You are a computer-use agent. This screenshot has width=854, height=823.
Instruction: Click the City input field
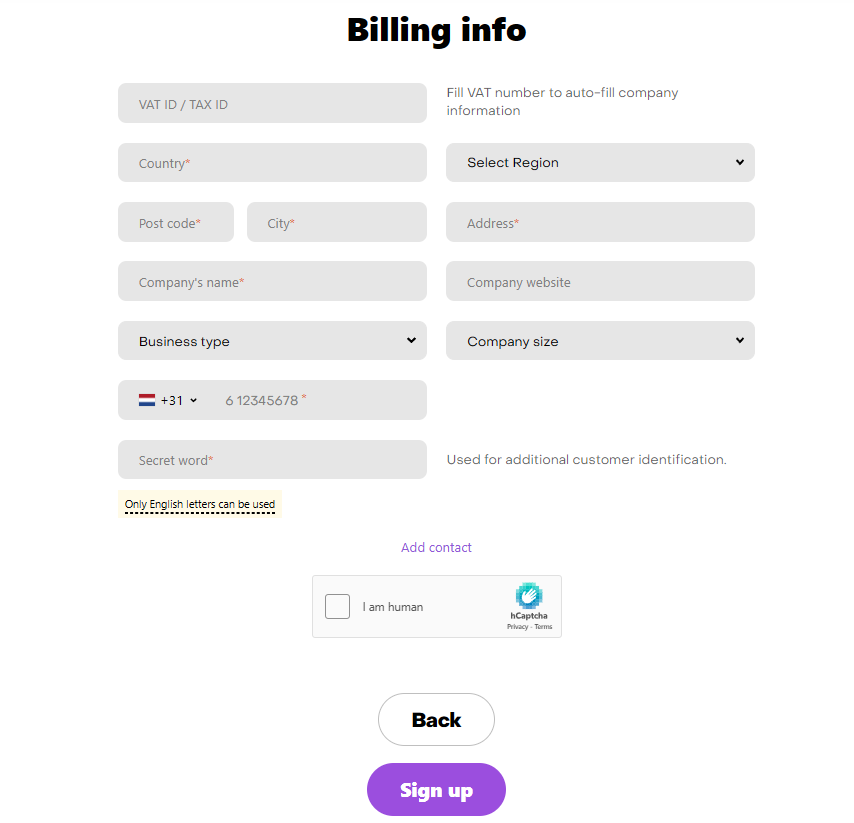(336, 223)
